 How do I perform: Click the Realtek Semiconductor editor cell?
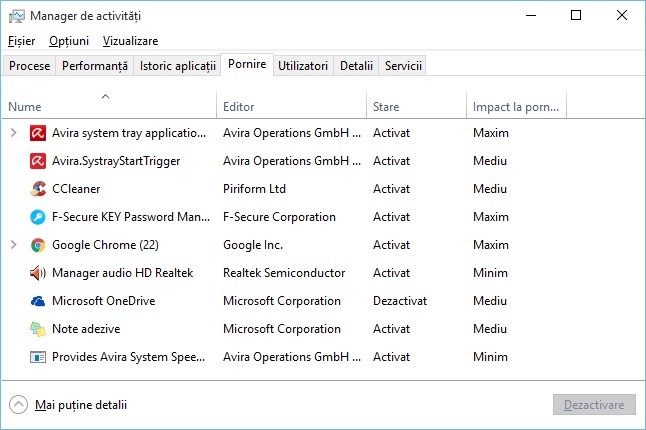284,273
